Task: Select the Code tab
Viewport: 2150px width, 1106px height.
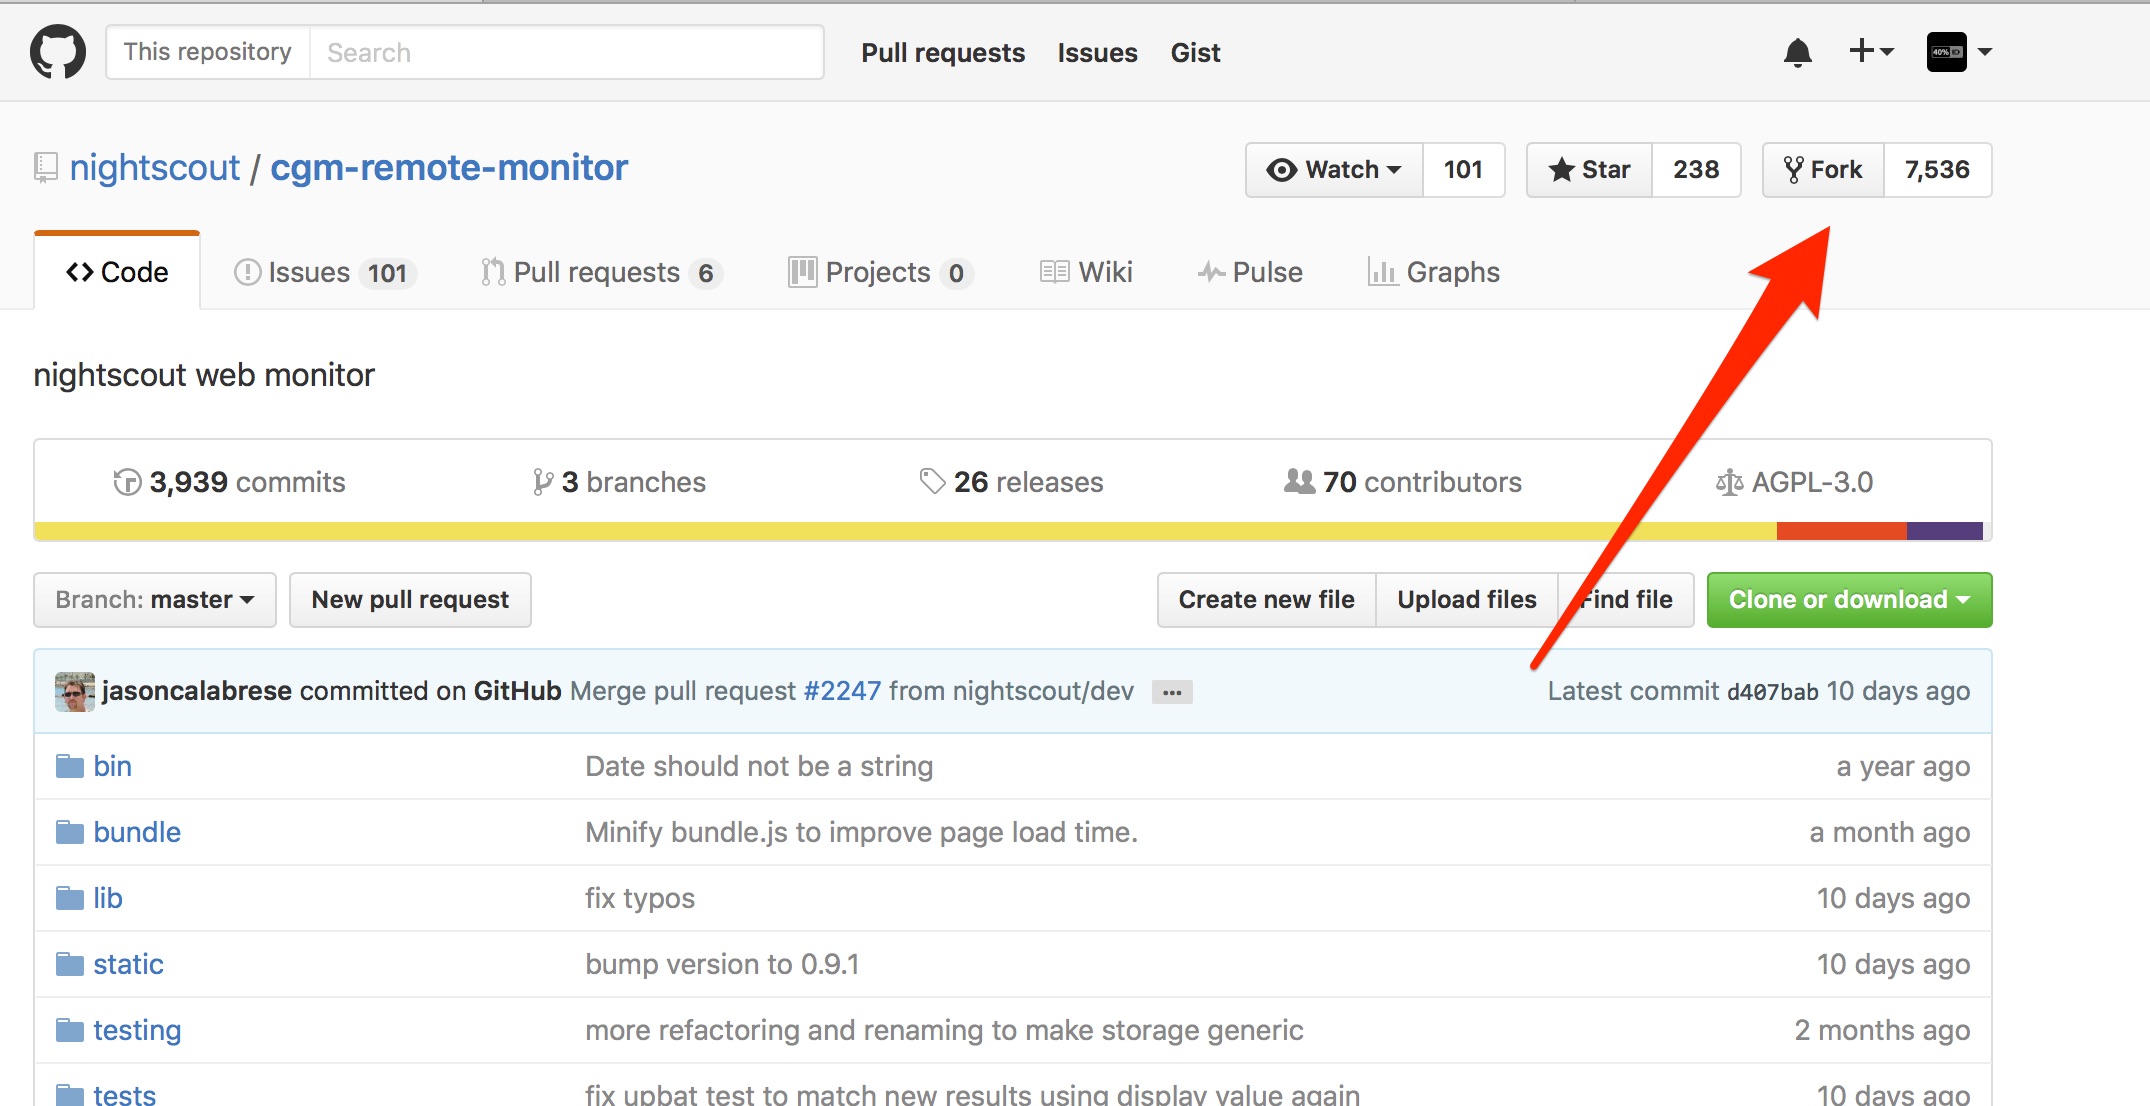Action: 117,272
